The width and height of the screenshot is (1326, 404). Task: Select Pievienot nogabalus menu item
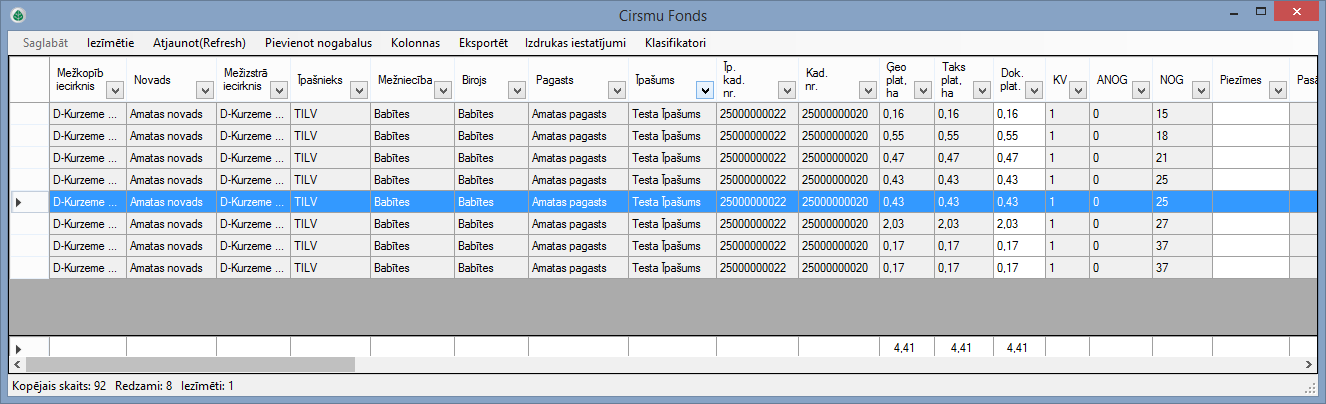click(318, 43)
